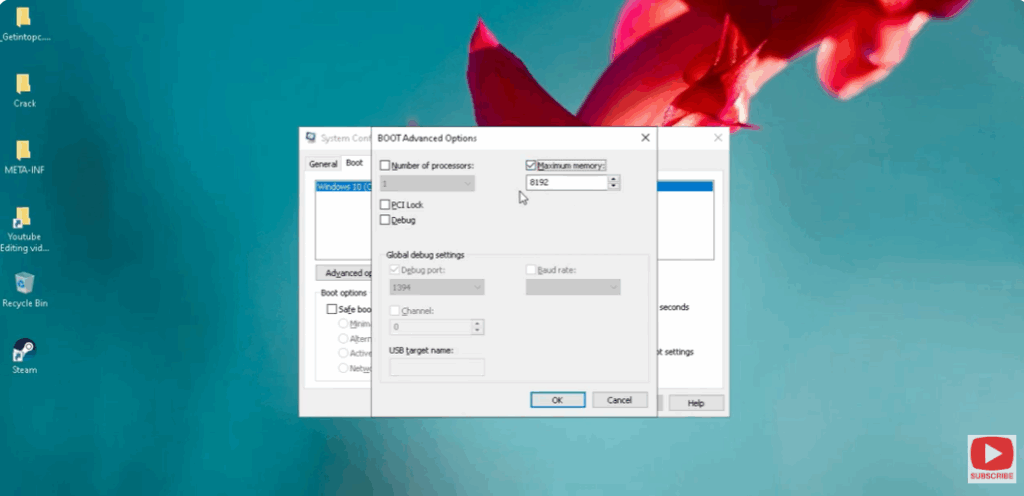Viewport: 1024px width, 496px height.
Task: Click the red YouTube Subscribe button
Action: click(x=991, y=459)
